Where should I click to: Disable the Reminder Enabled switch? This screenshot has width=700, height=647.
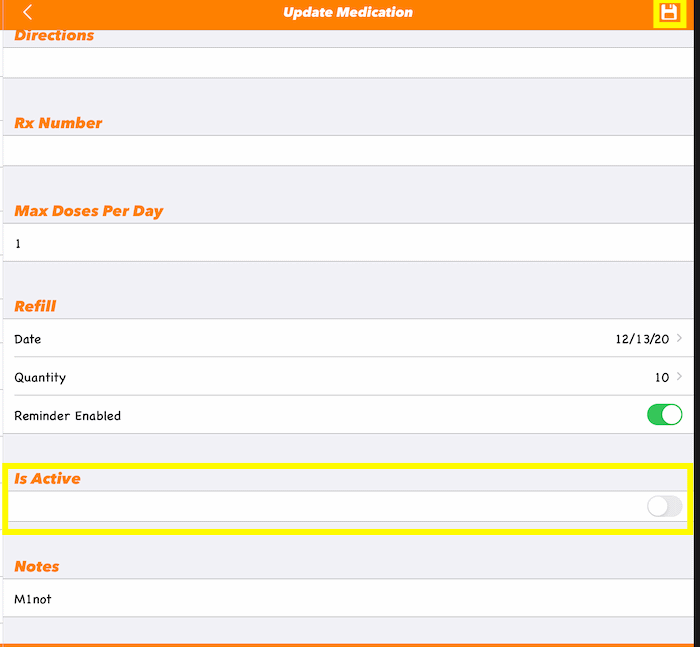coord(664,415)
